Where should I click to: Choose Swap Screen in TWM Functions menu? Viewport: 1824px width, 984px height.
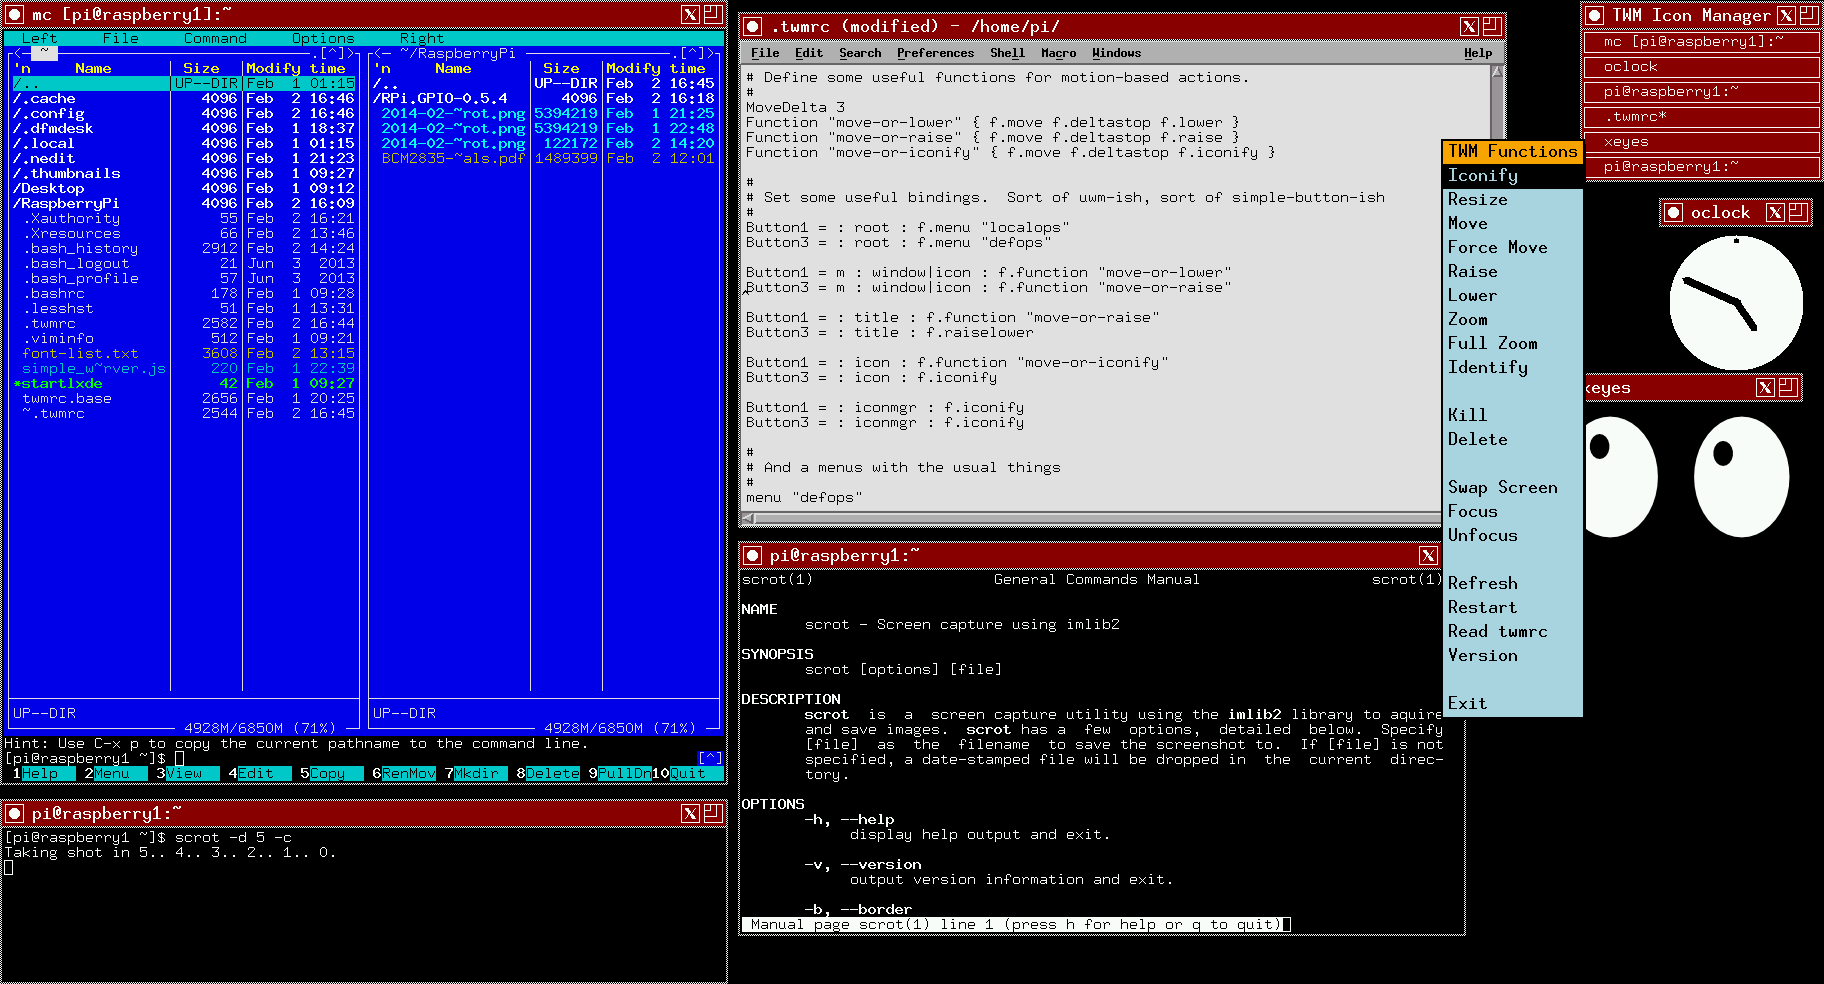(x=1512, y=487)
